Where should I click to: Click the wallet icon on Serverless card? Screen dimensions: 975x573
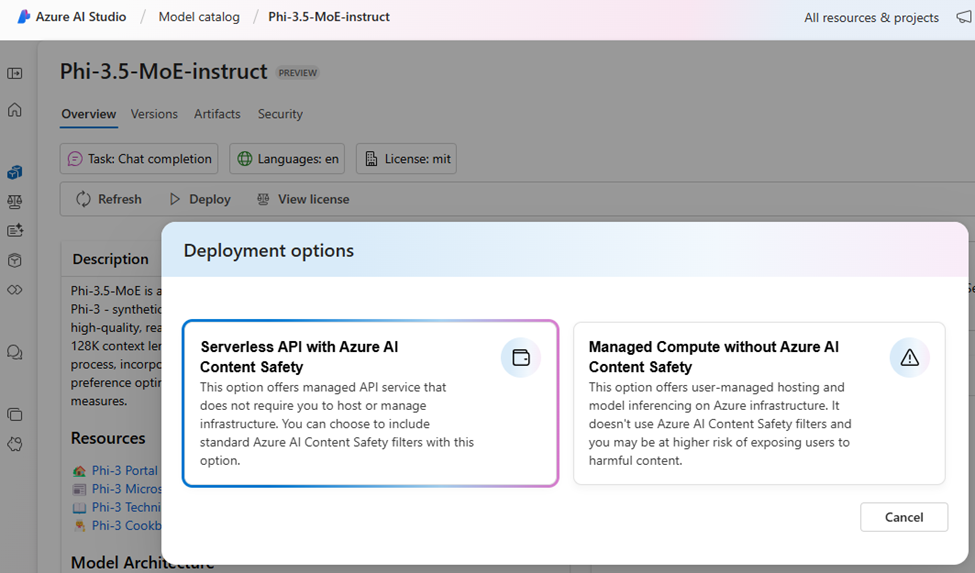(x=521, y=357)
